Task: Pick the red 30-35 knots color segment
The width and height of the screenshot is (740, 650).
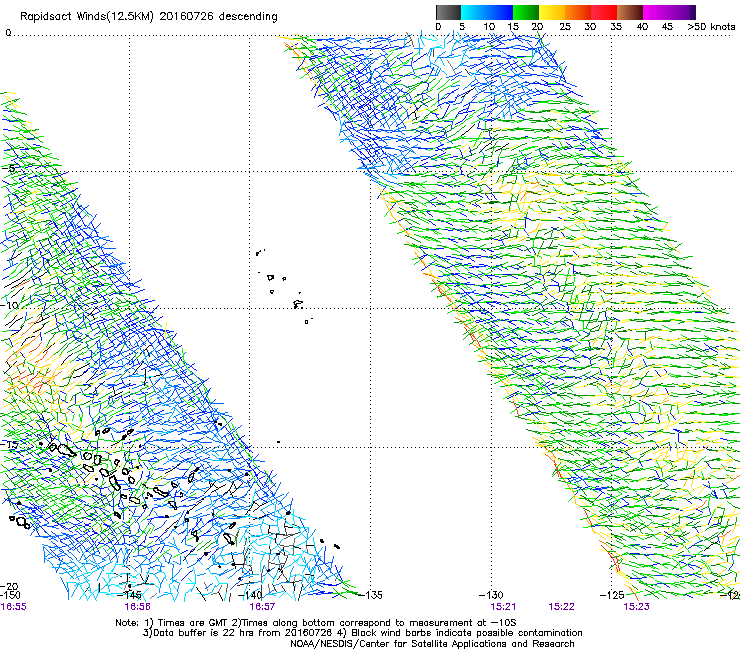Action: pos(604,12)
